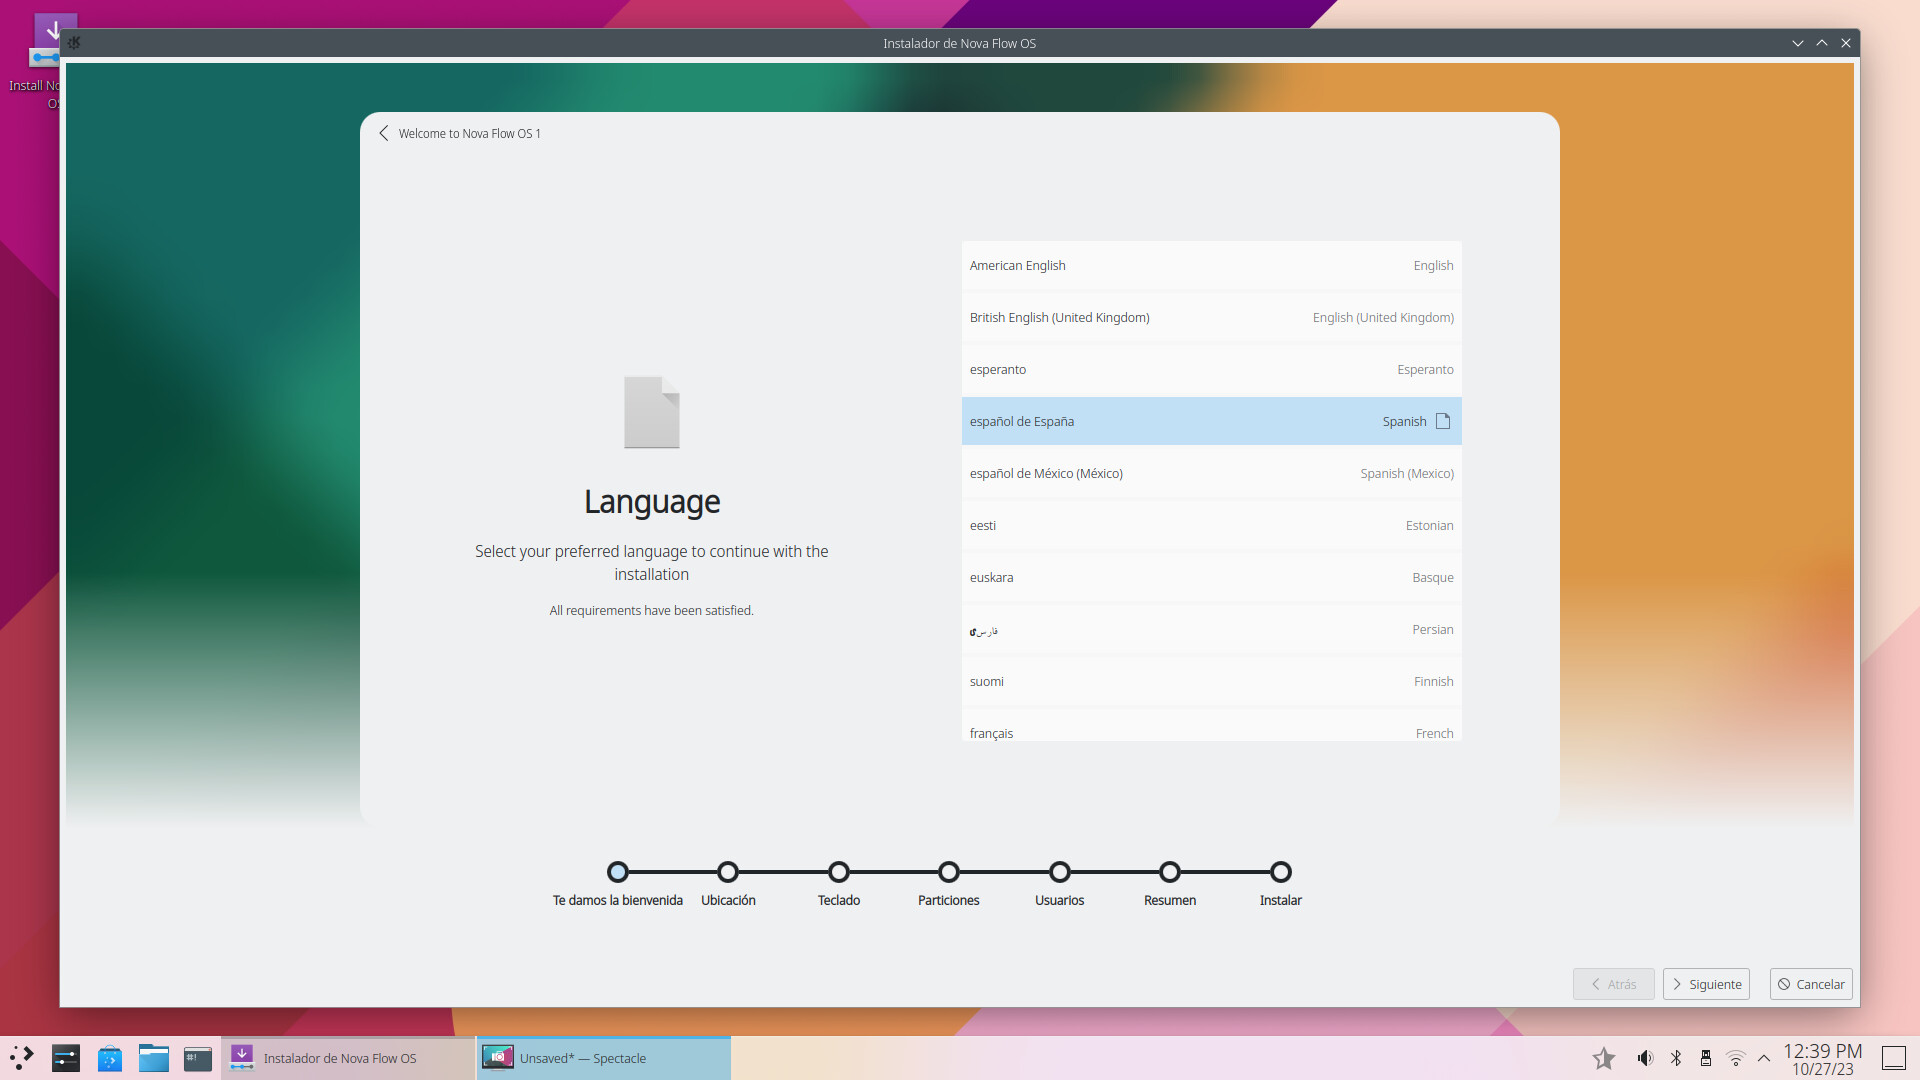Open the Dolphin file manager taskbar icon
This screenshot has height=1080, width=1920.
(x=154, y=1058)
